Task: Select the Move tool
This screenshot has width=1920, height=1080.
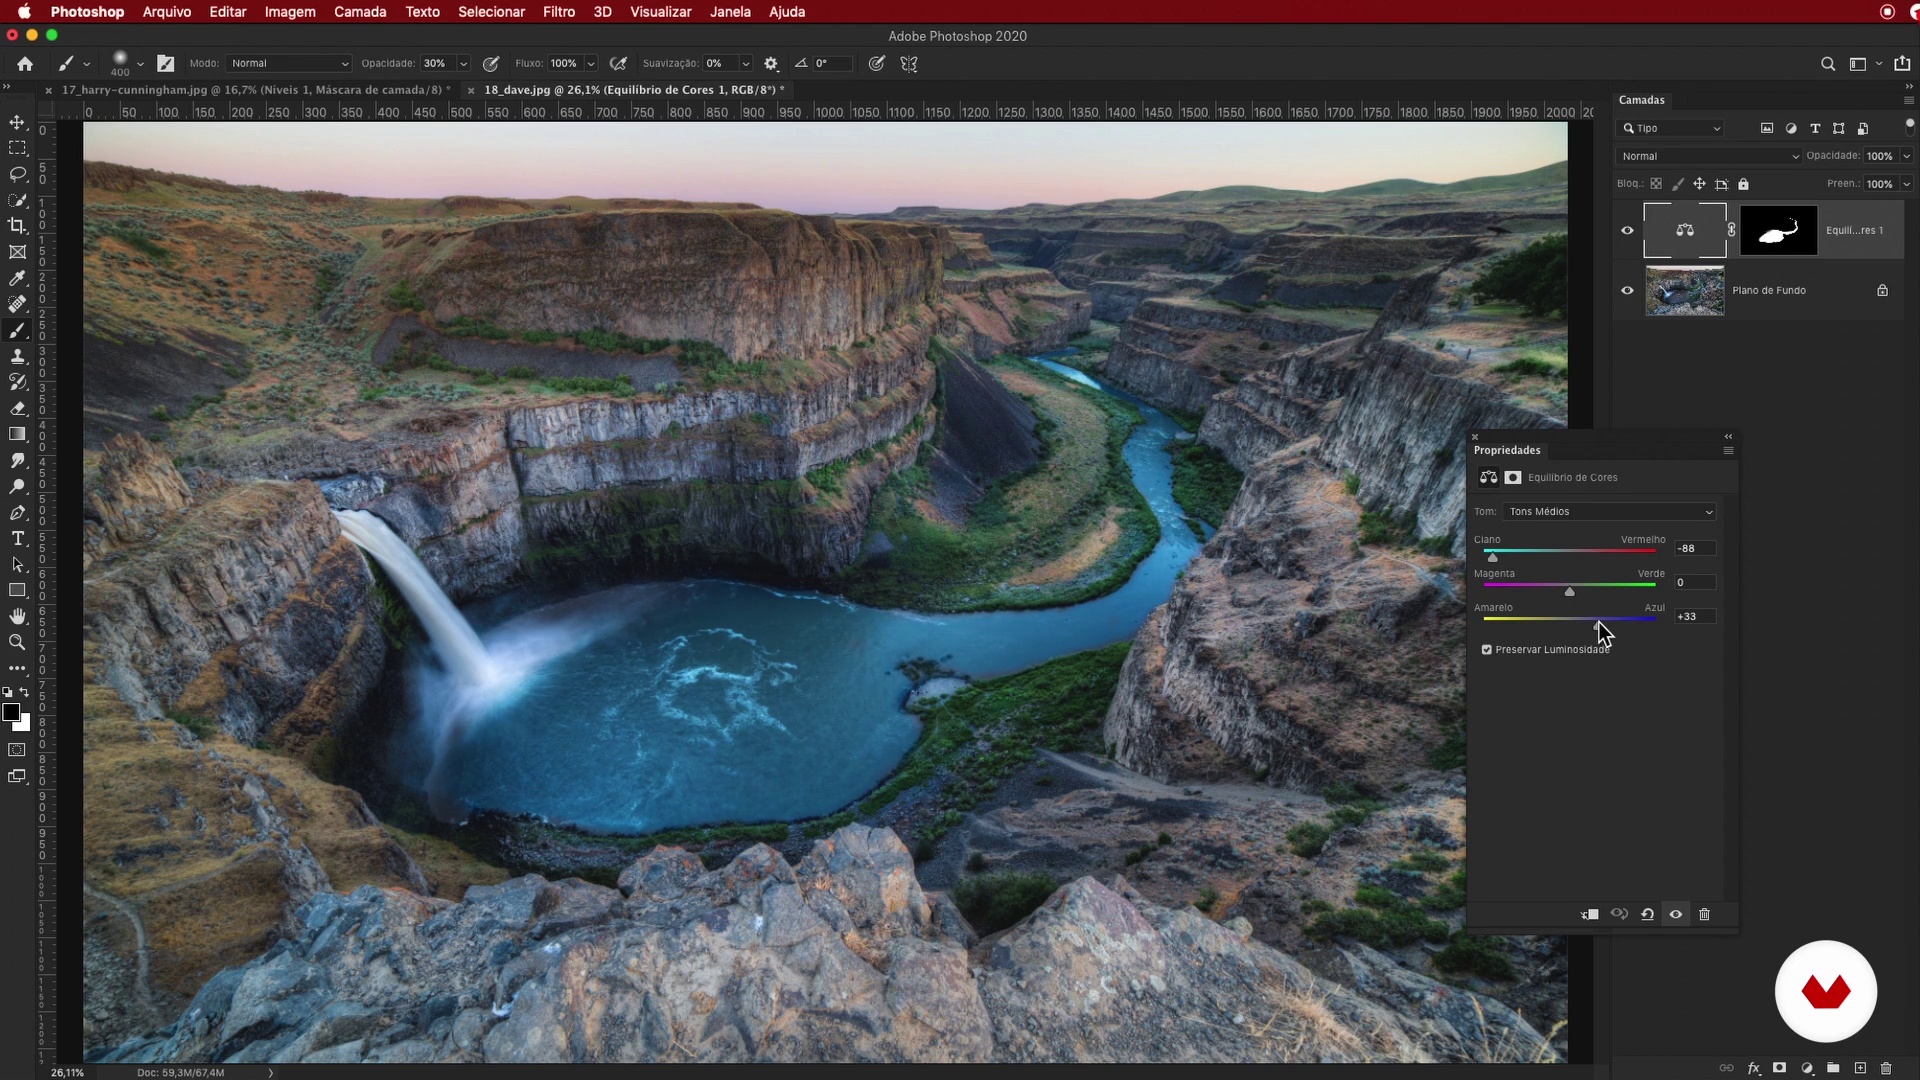Action: pyautogui.click(x=17, y=122)
